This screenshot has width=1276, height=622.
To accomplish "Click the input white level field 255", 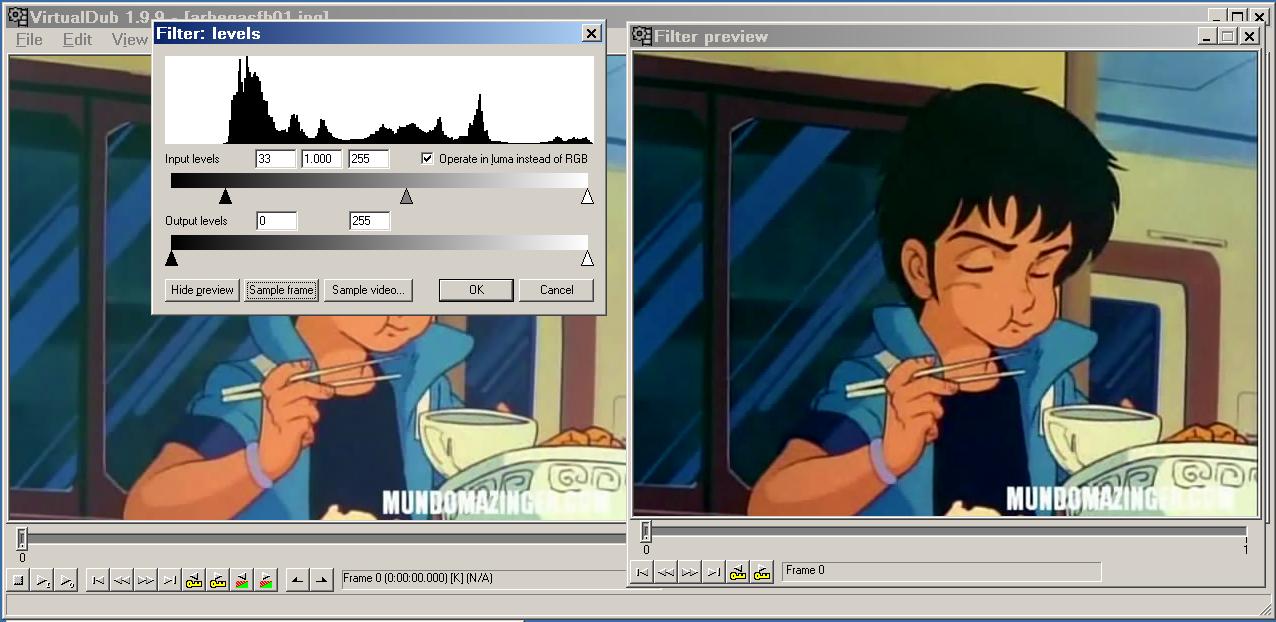I will (369, 159).
